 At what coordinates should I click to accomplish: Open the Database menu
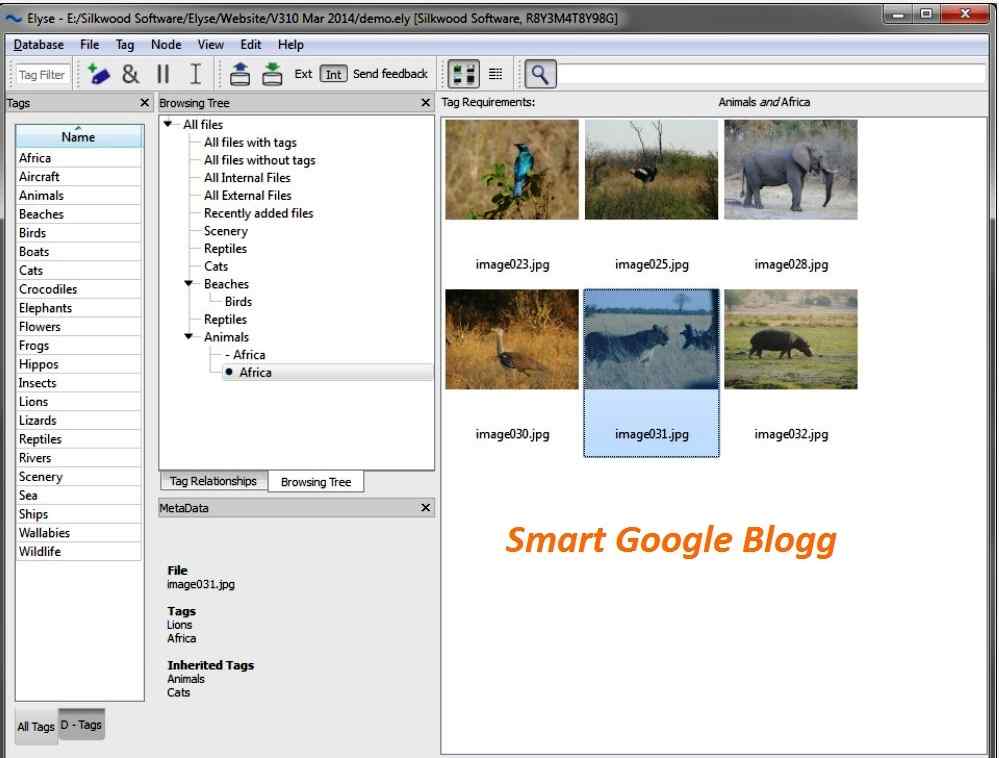click(x=38, y=44)
